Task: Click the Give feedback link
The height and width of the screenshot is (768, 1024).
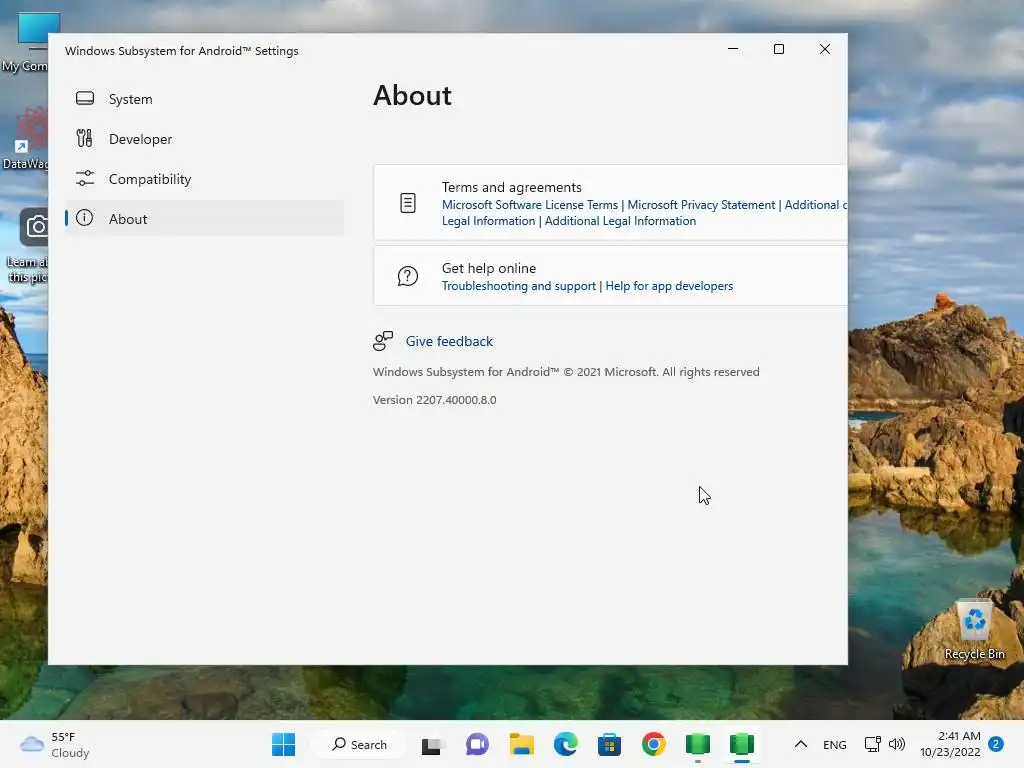Action: 449,342
